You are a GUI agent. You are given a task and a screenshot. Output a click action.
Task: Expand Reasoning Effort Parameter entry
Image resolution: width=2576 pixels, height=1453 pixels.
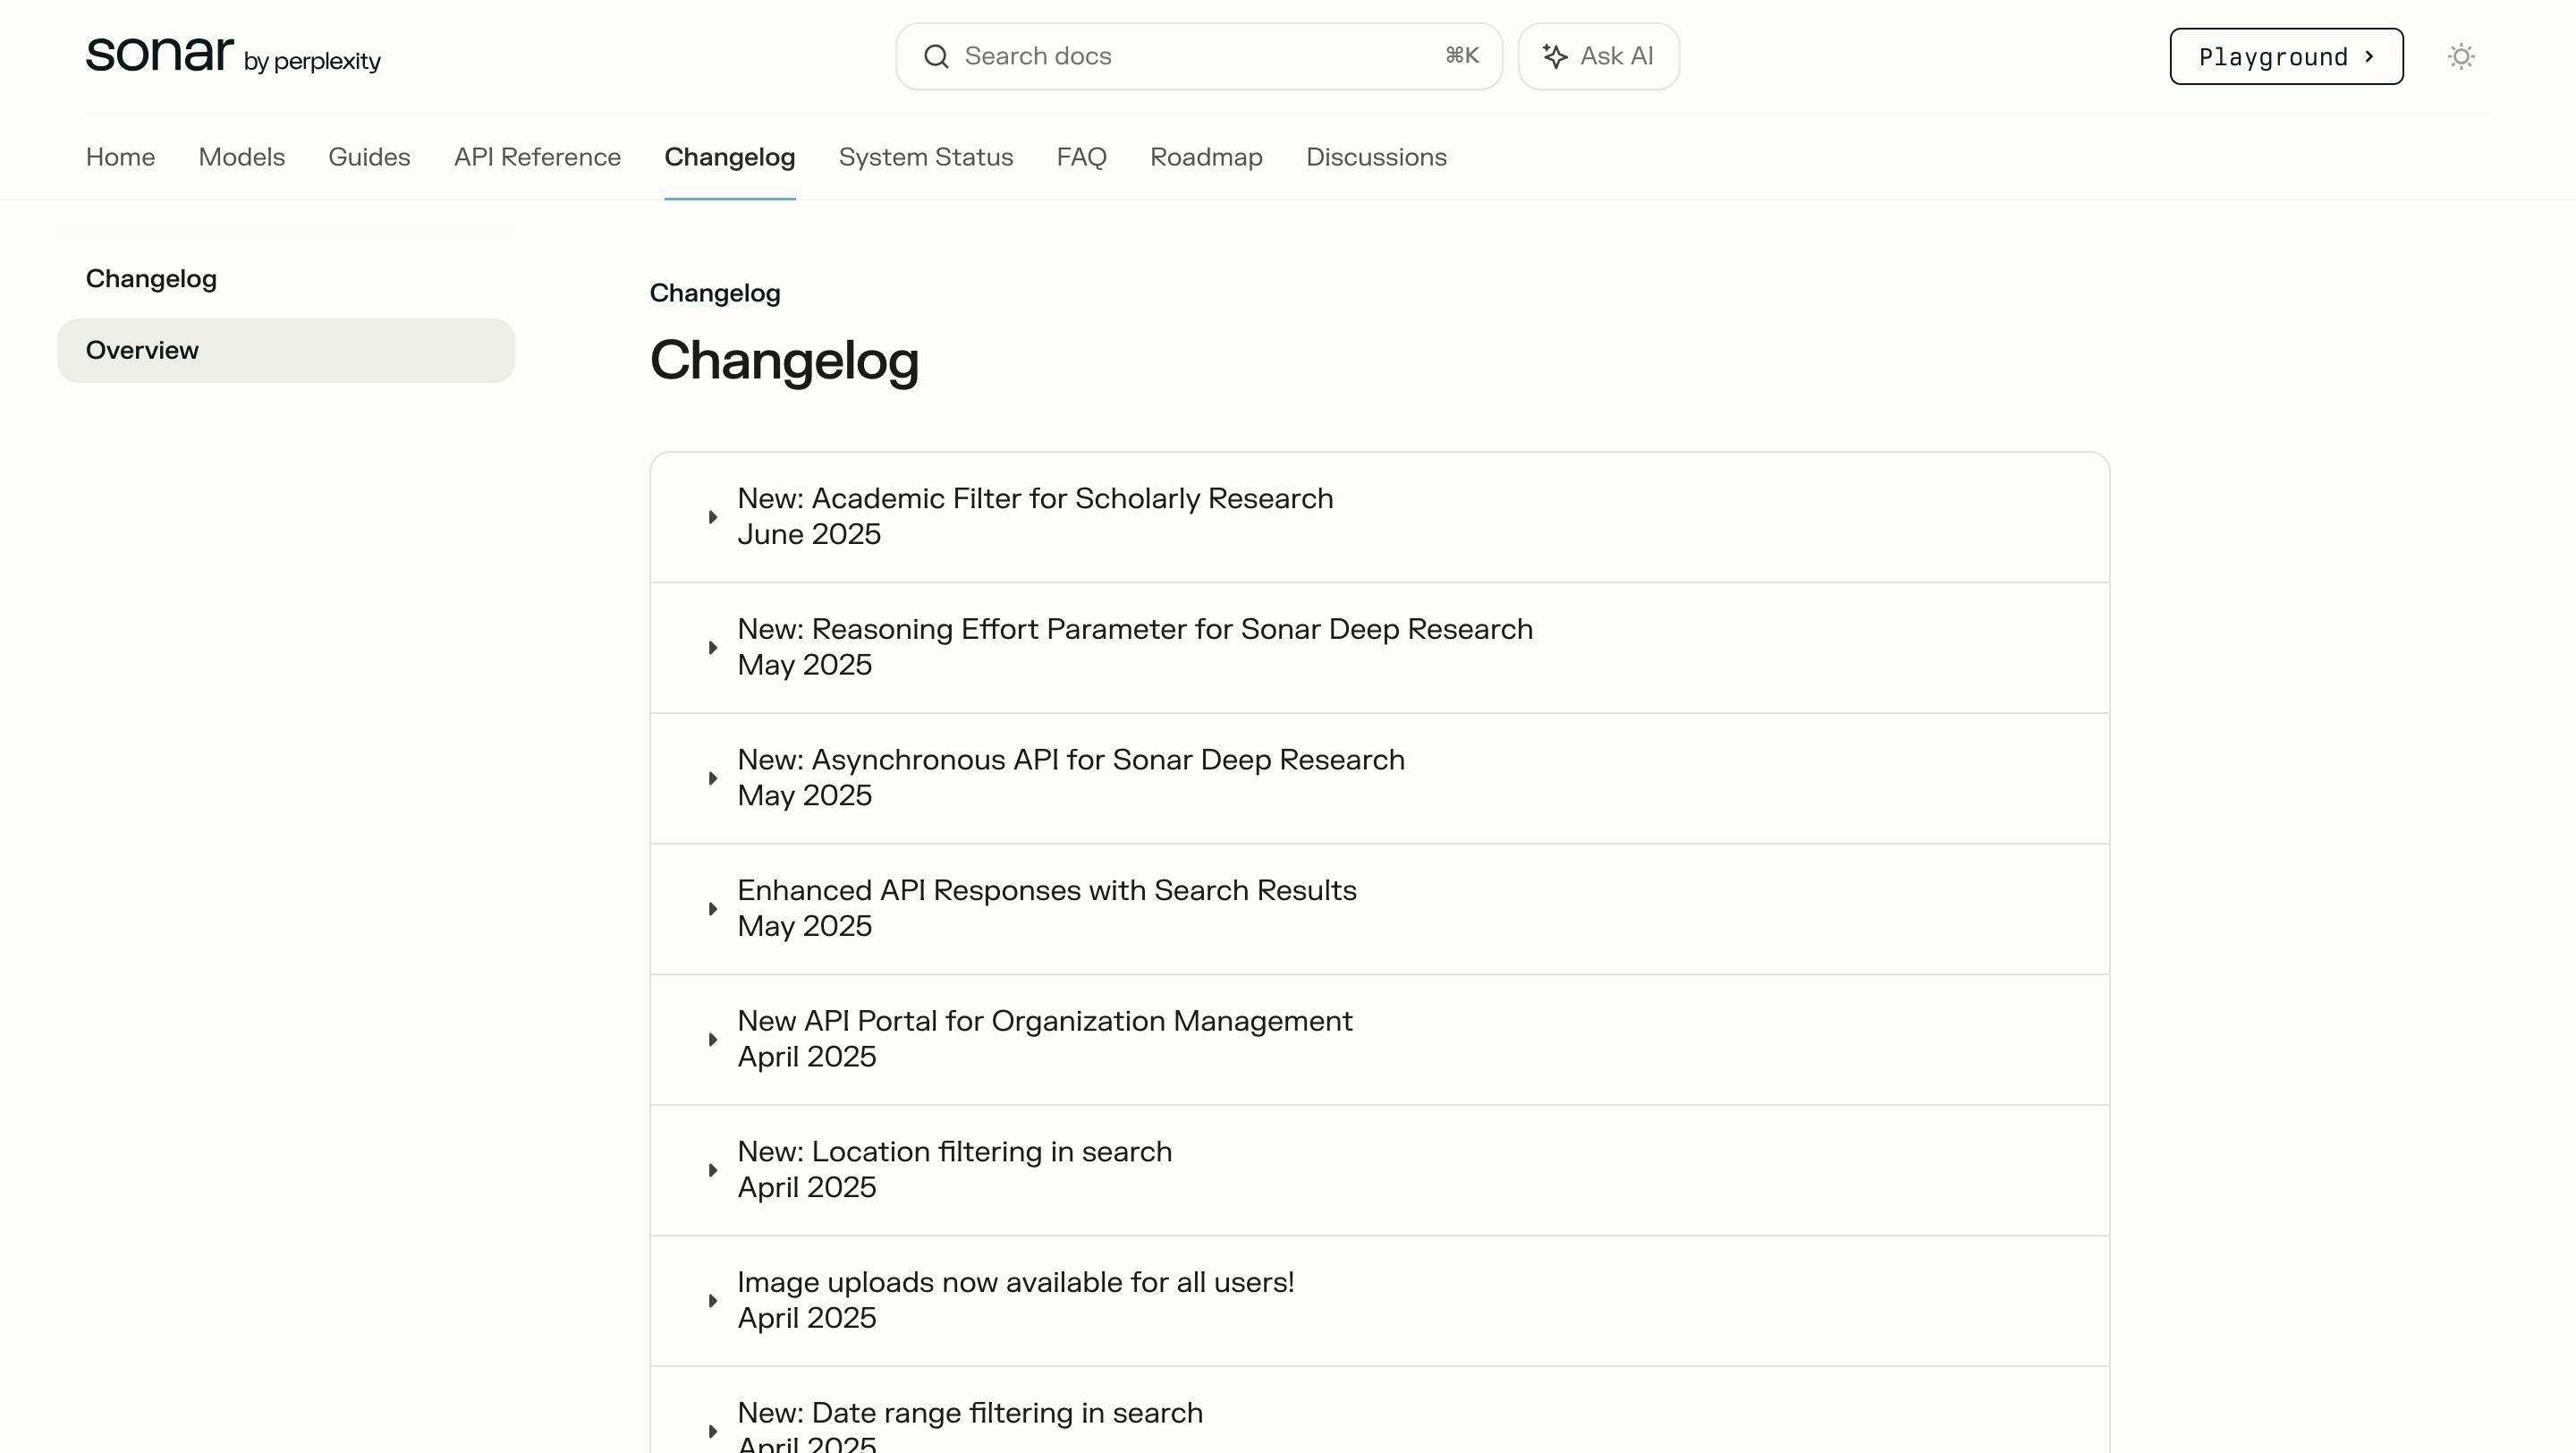tap(1134, 647)
